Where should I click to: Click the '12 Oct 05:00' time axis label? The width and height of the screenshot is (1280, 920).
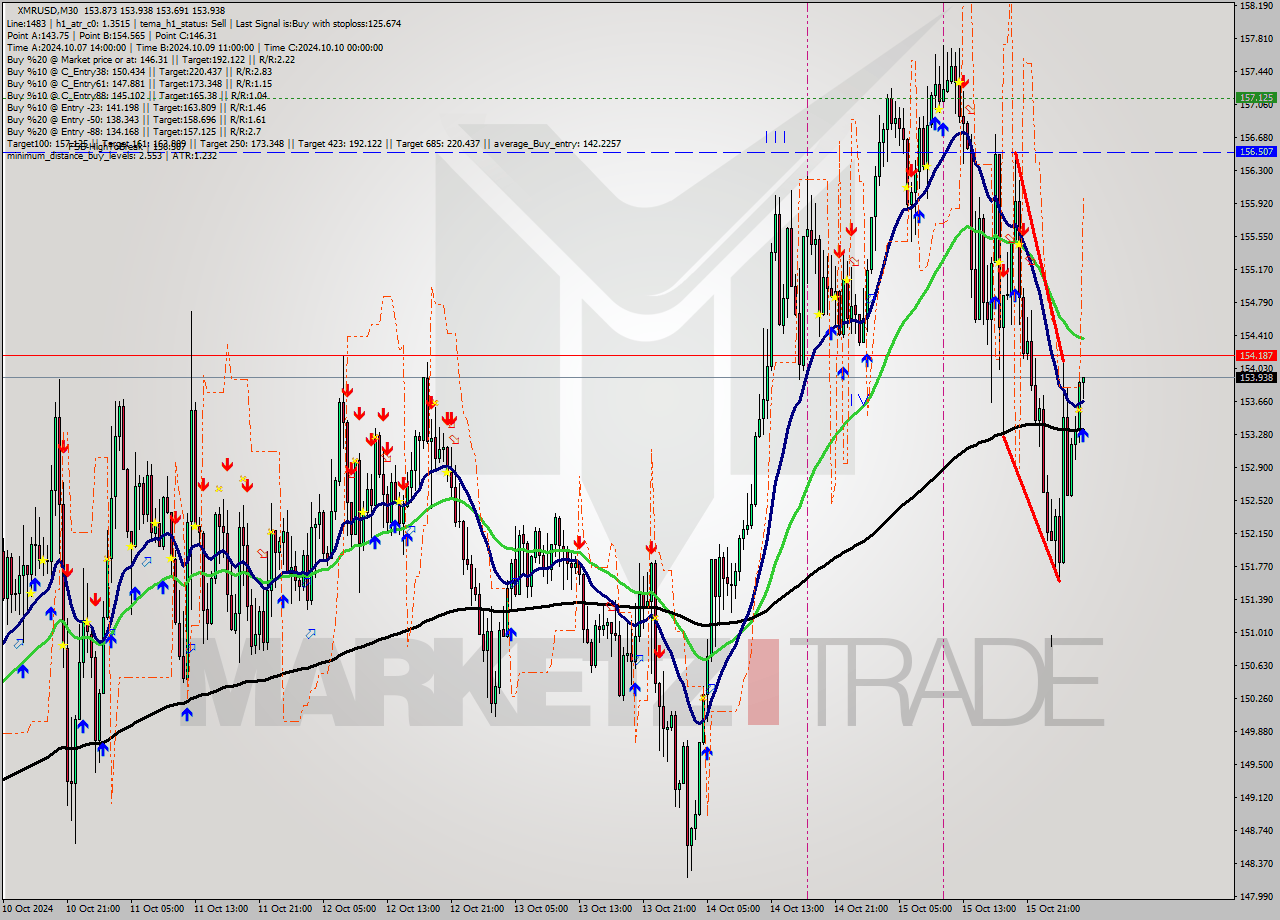pyautogui.click(x=349, y=909)
